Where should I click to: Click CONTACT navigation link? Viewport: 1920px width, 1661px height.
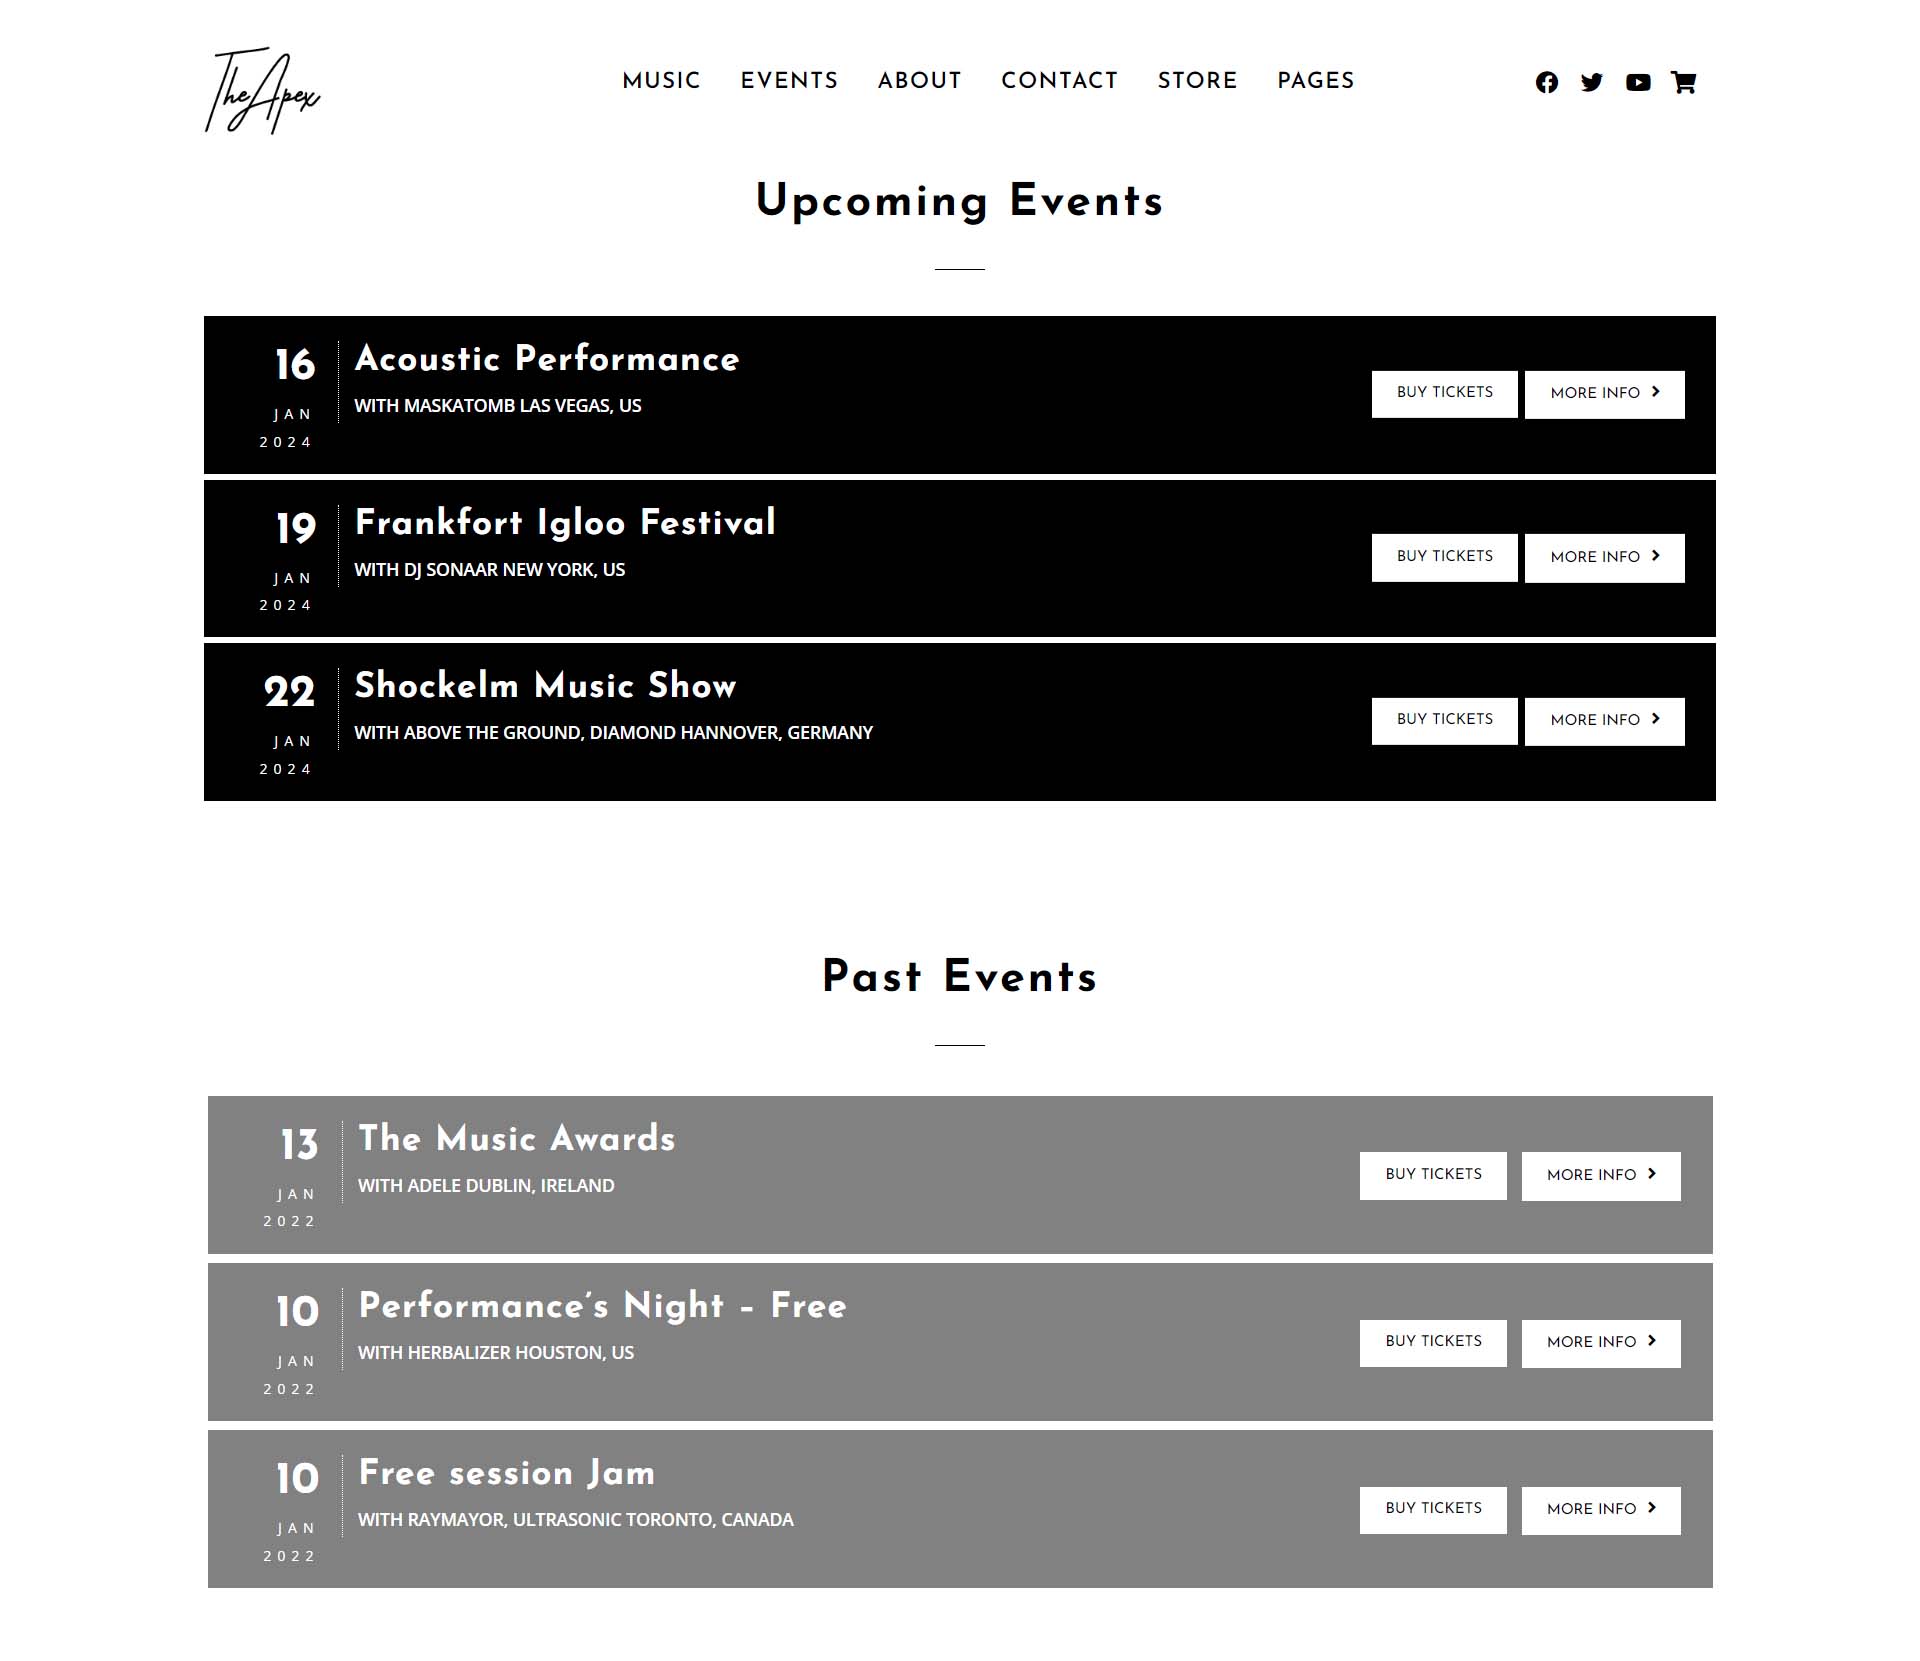point(1060,82)
